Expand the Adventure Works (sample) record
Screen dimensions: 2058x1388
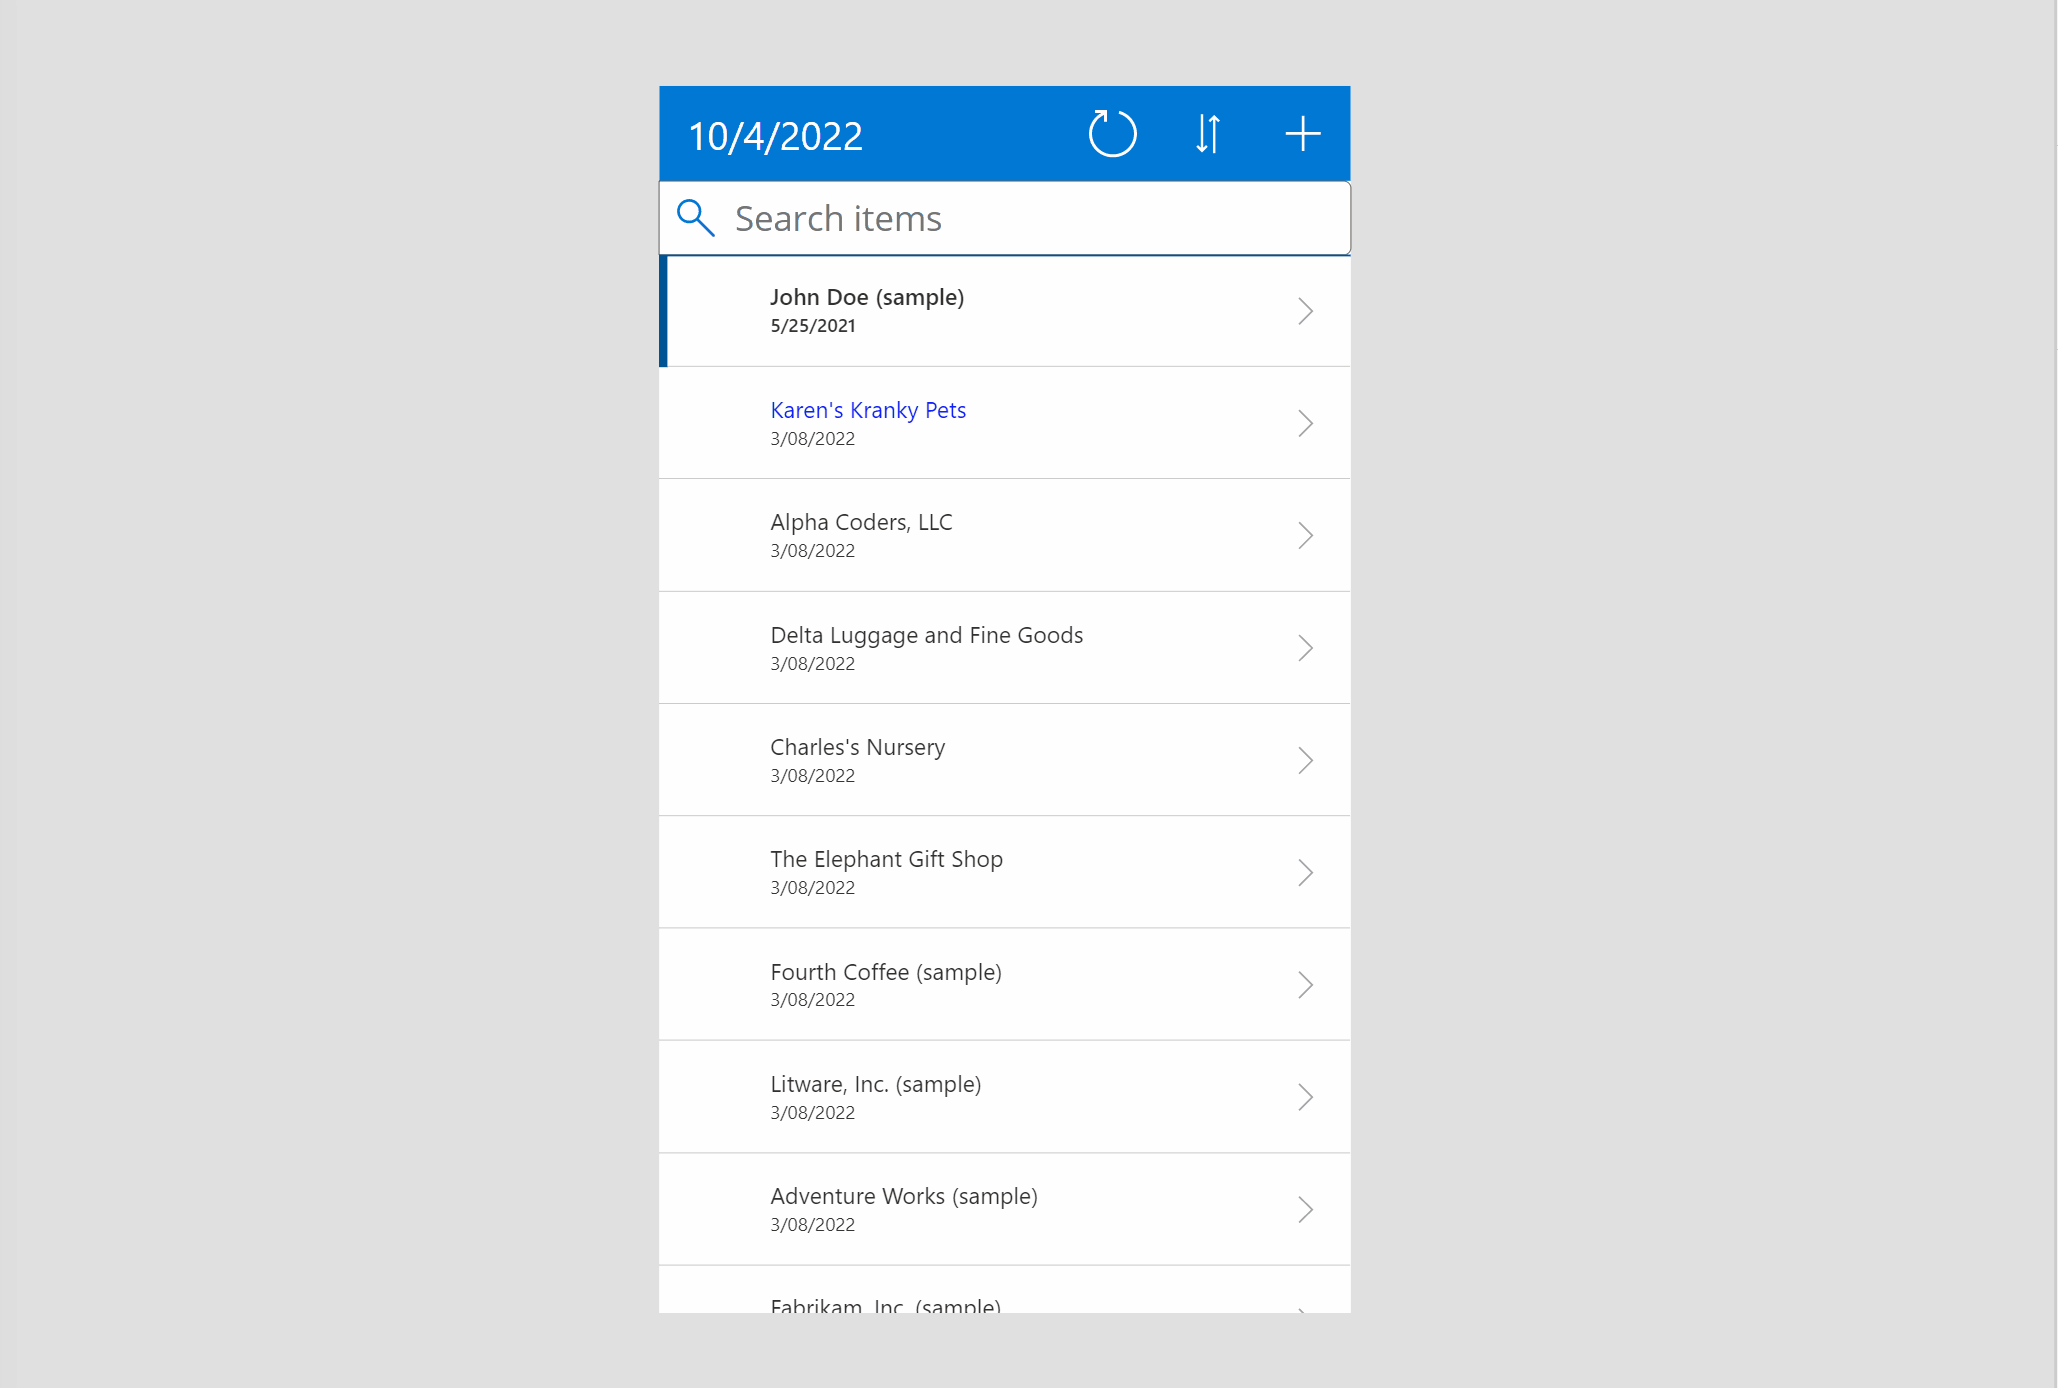[x=1307, y=1210]
